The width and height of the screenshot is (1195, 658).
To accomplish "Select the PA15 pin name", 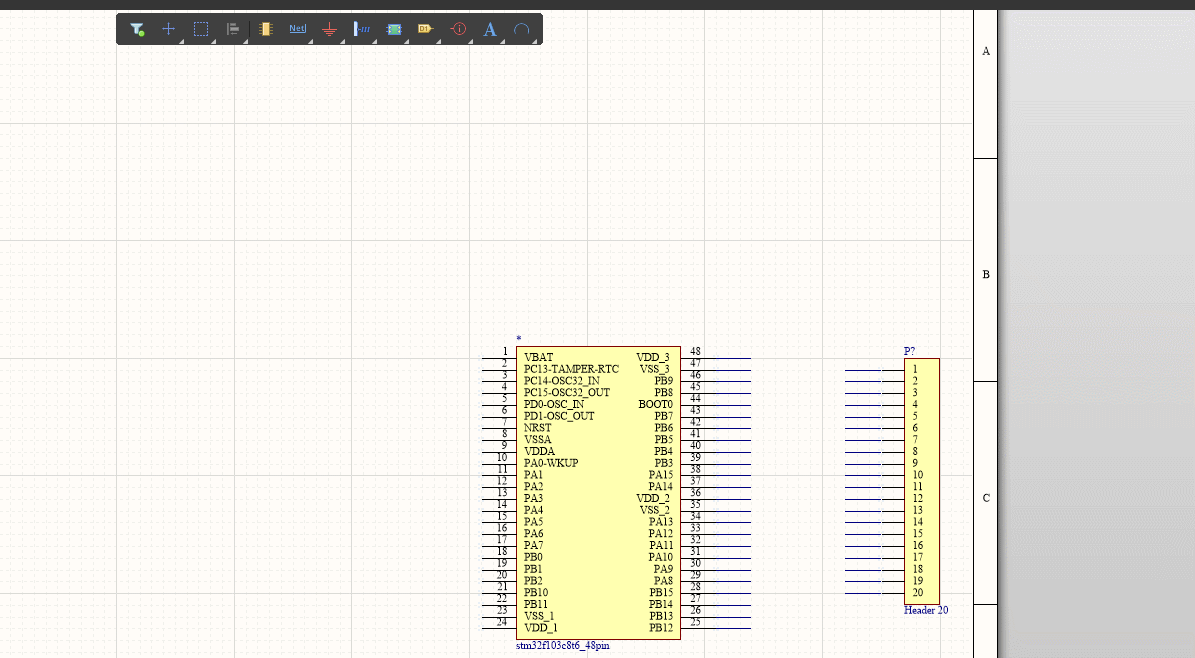I will point(661,475).
